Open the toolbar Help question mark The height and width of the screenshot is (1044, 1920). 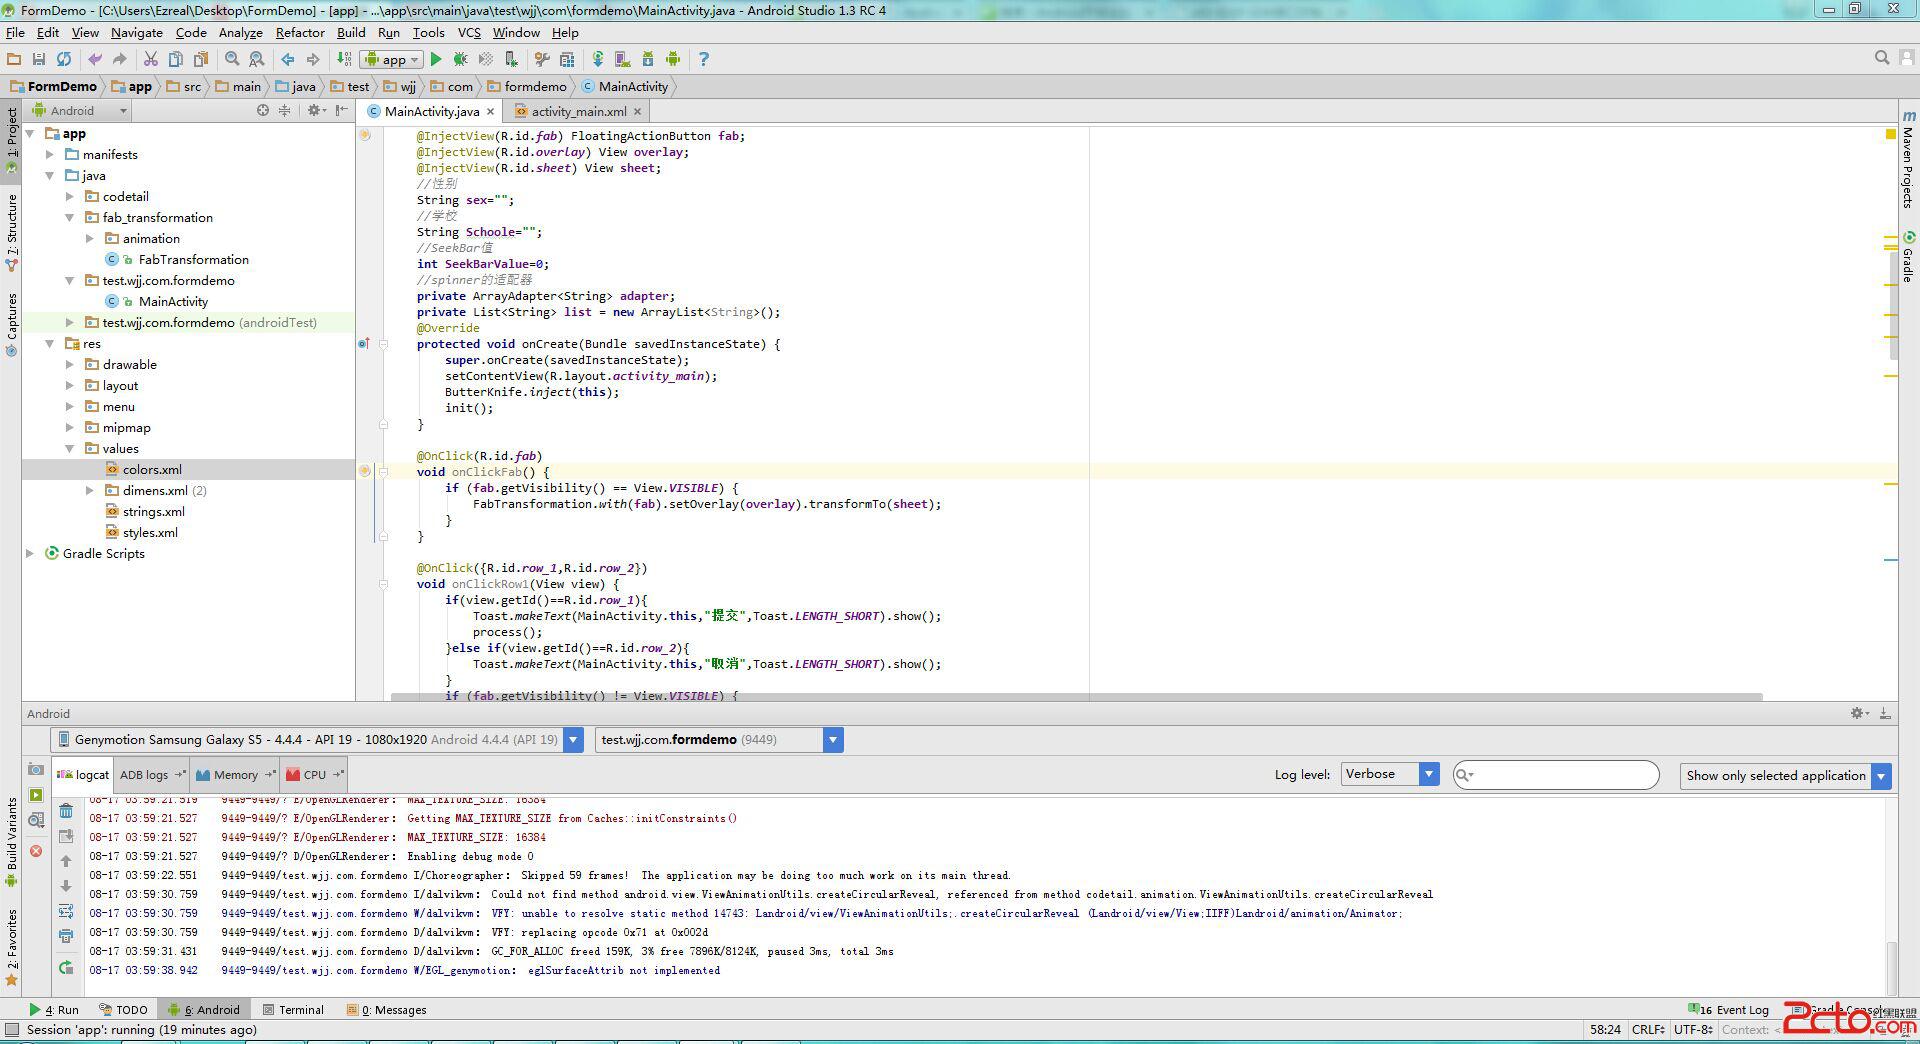[x=703, y=60]
